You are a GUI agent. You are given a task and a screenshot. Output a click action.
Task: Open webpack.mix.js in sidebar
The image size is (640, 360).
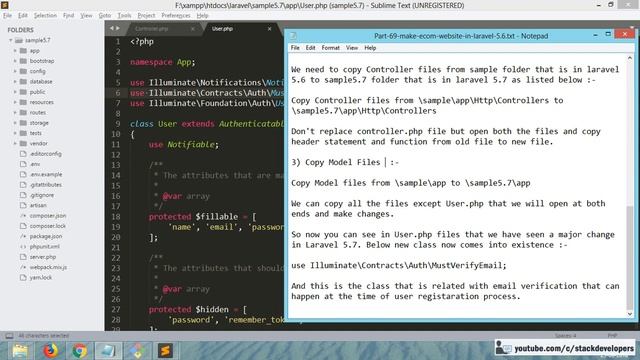pyautogui.click(x=48, y=267)
